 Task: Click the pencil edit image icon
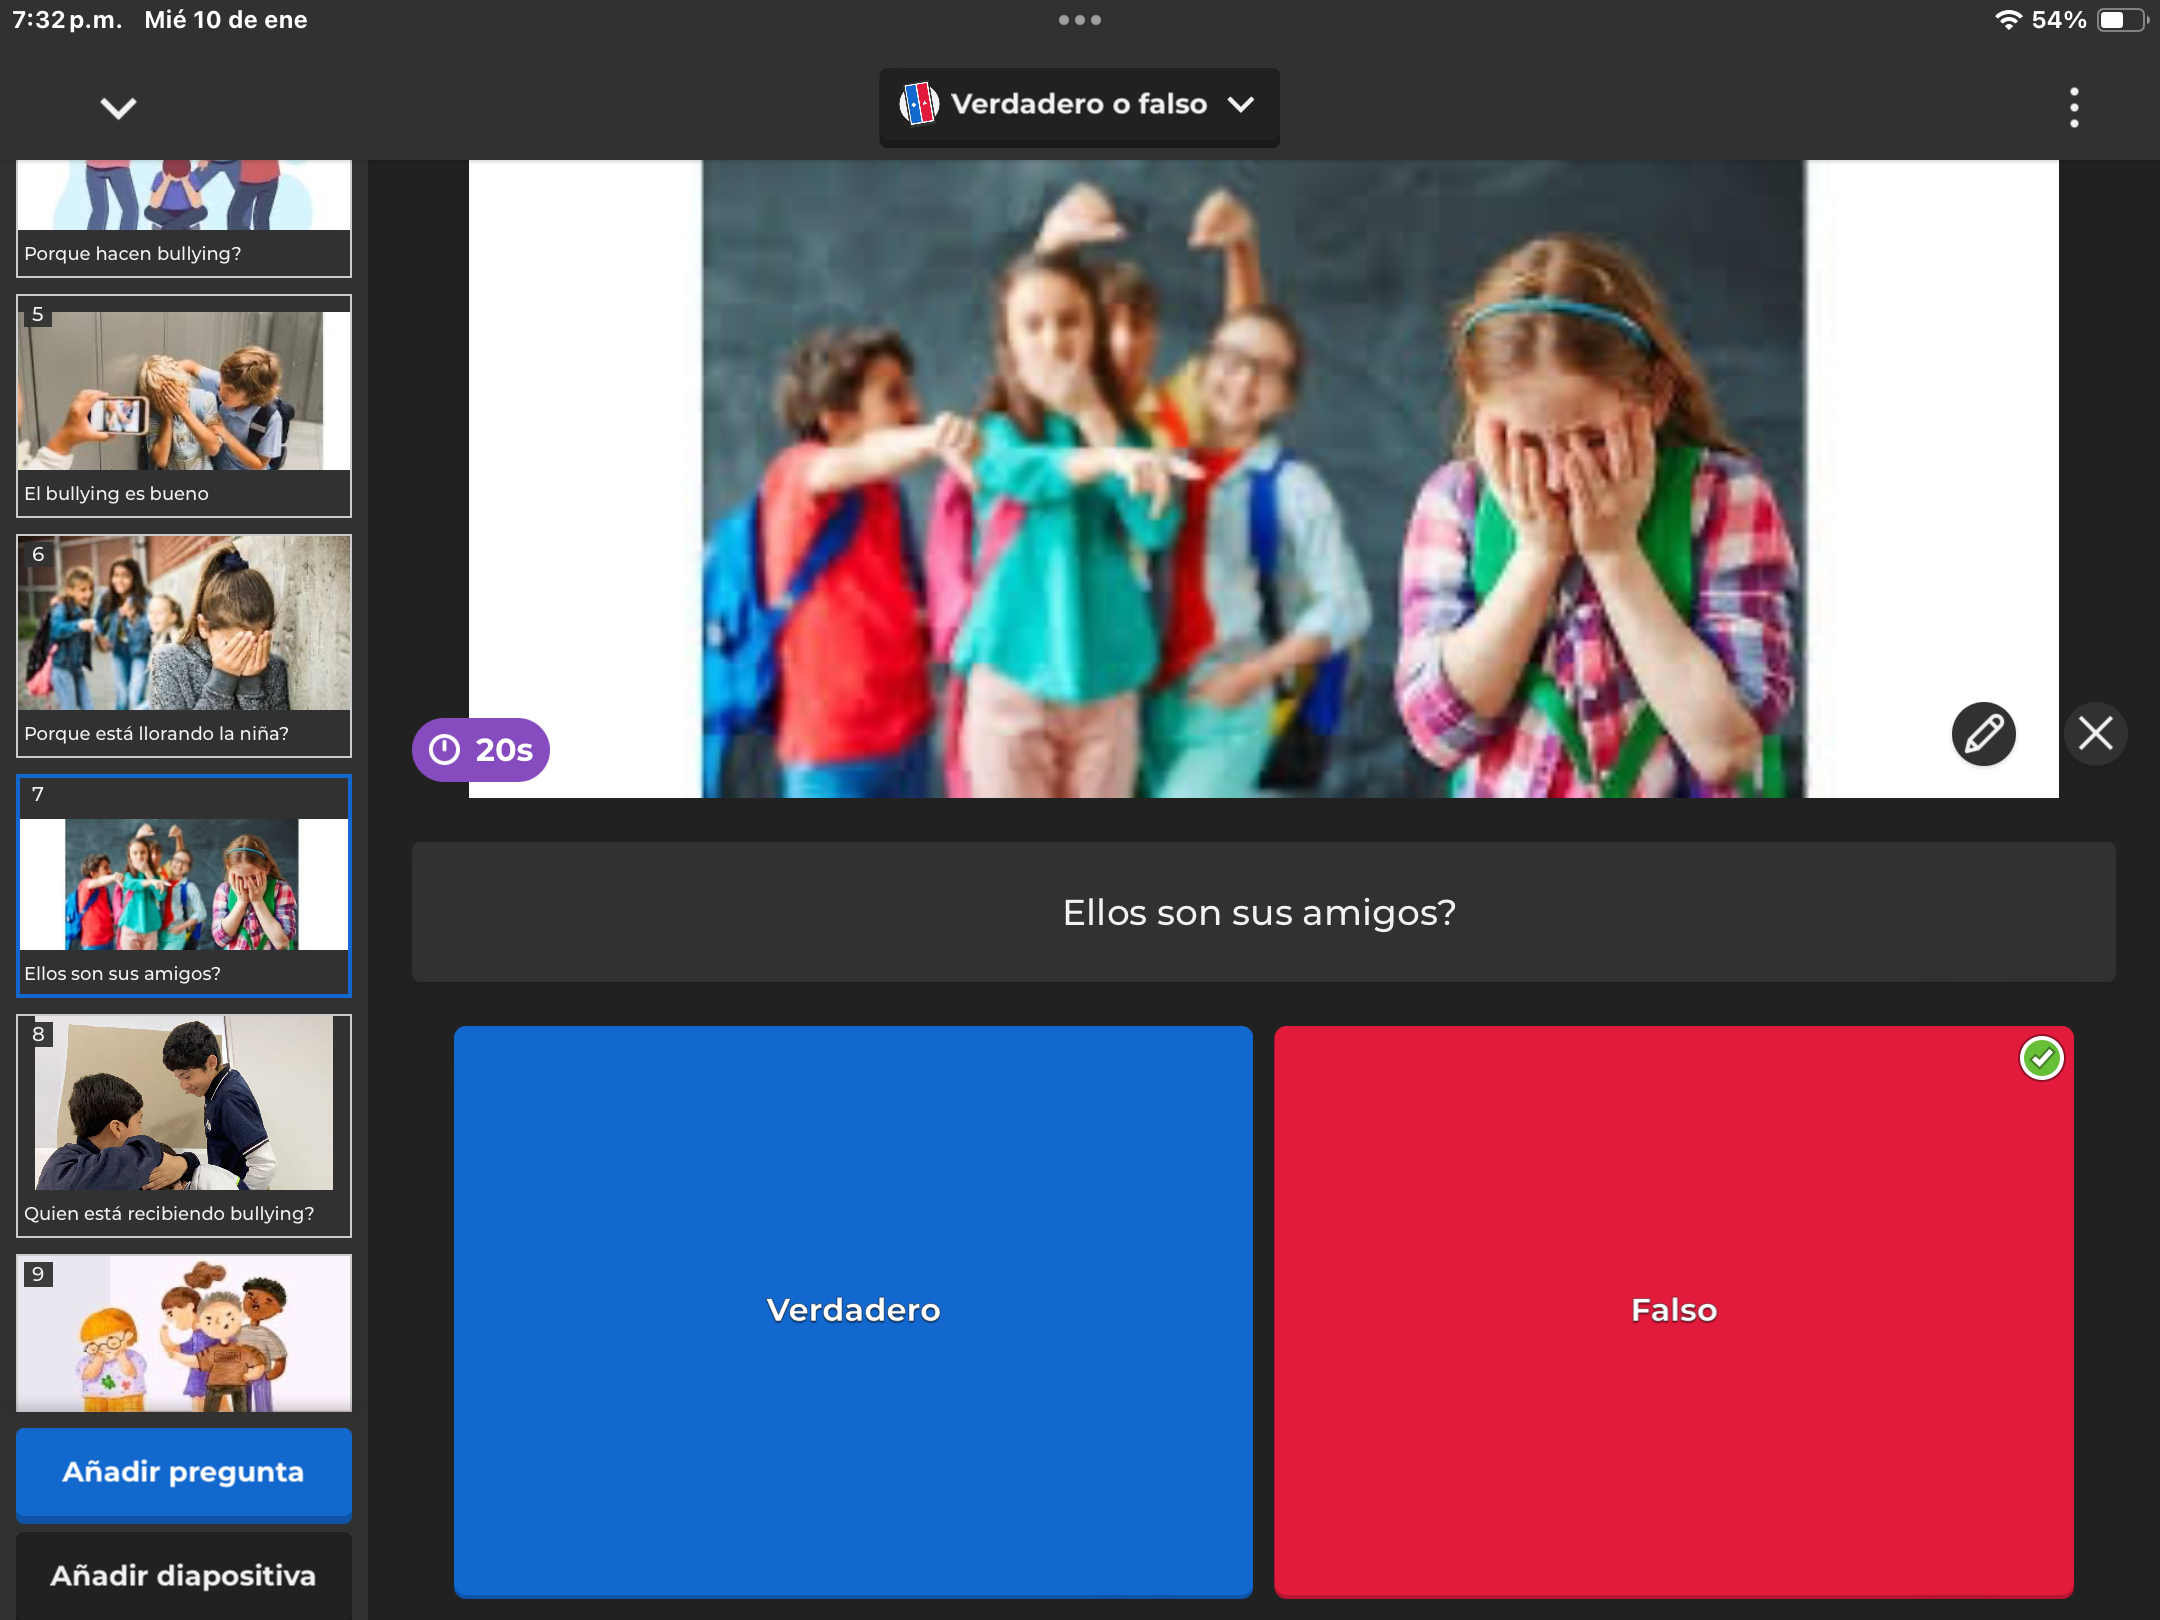[x=1983, y=734]
